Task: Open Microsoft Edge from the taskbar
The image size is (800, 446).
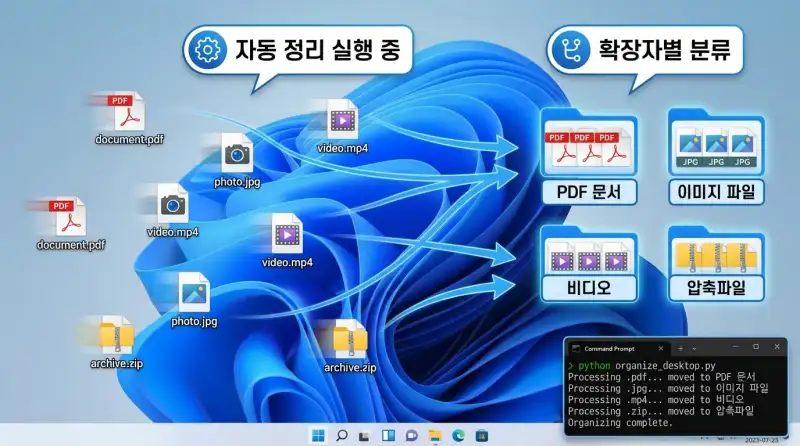Action: [457, 436]
